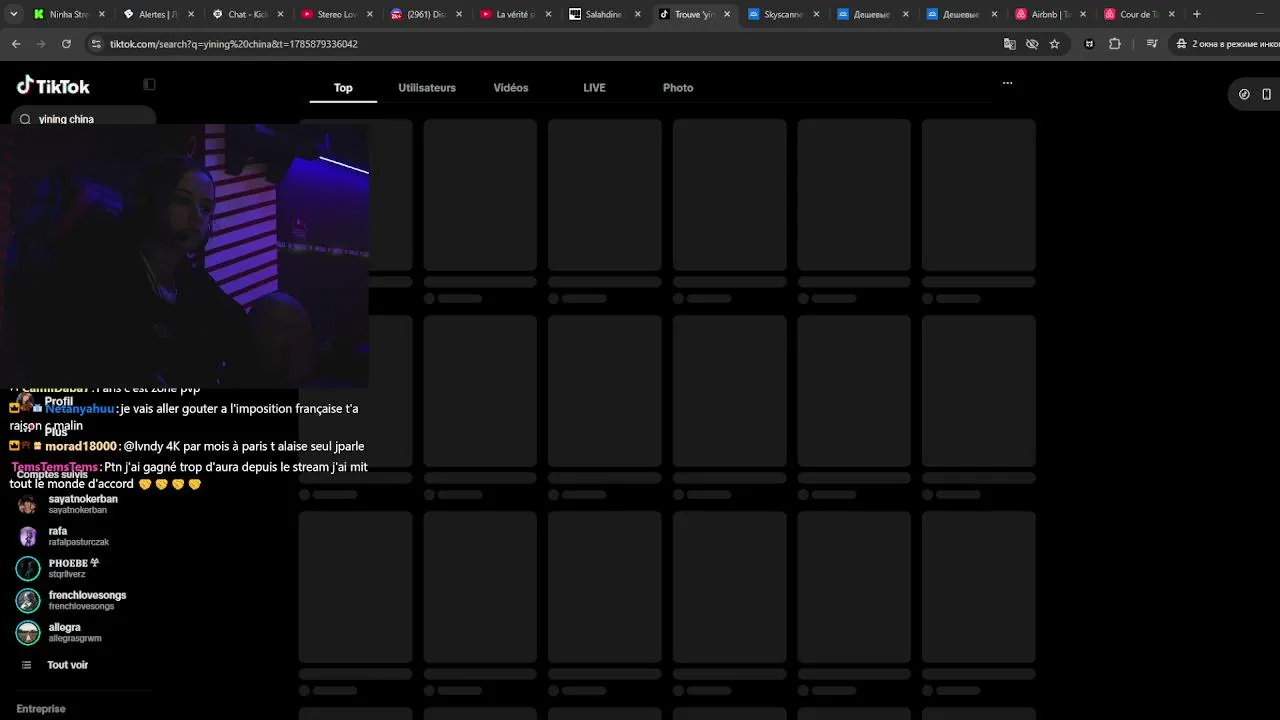Click the username Netanyahuu in chat
This screenshot has width=1280, height=720.
80,408
